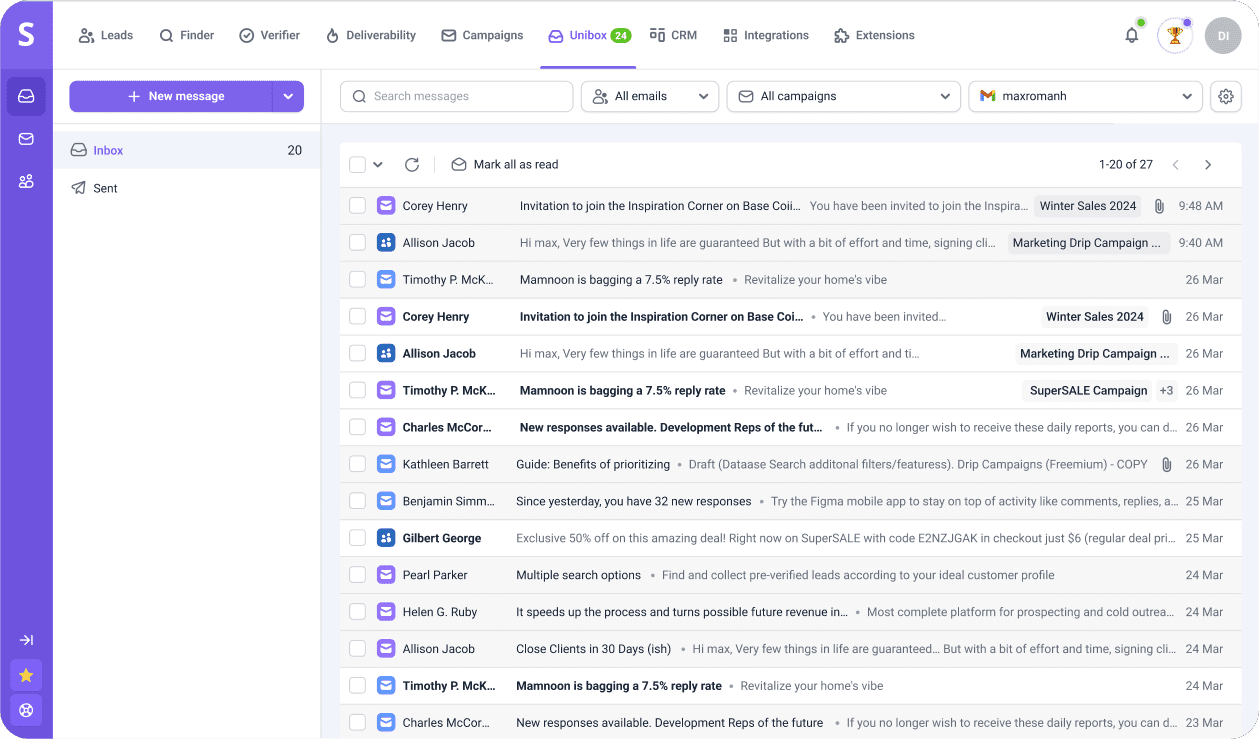The height and width of the screenshot is (739, 1259).
Task: Click the notifications bell icon
Action: [1131, 35]
